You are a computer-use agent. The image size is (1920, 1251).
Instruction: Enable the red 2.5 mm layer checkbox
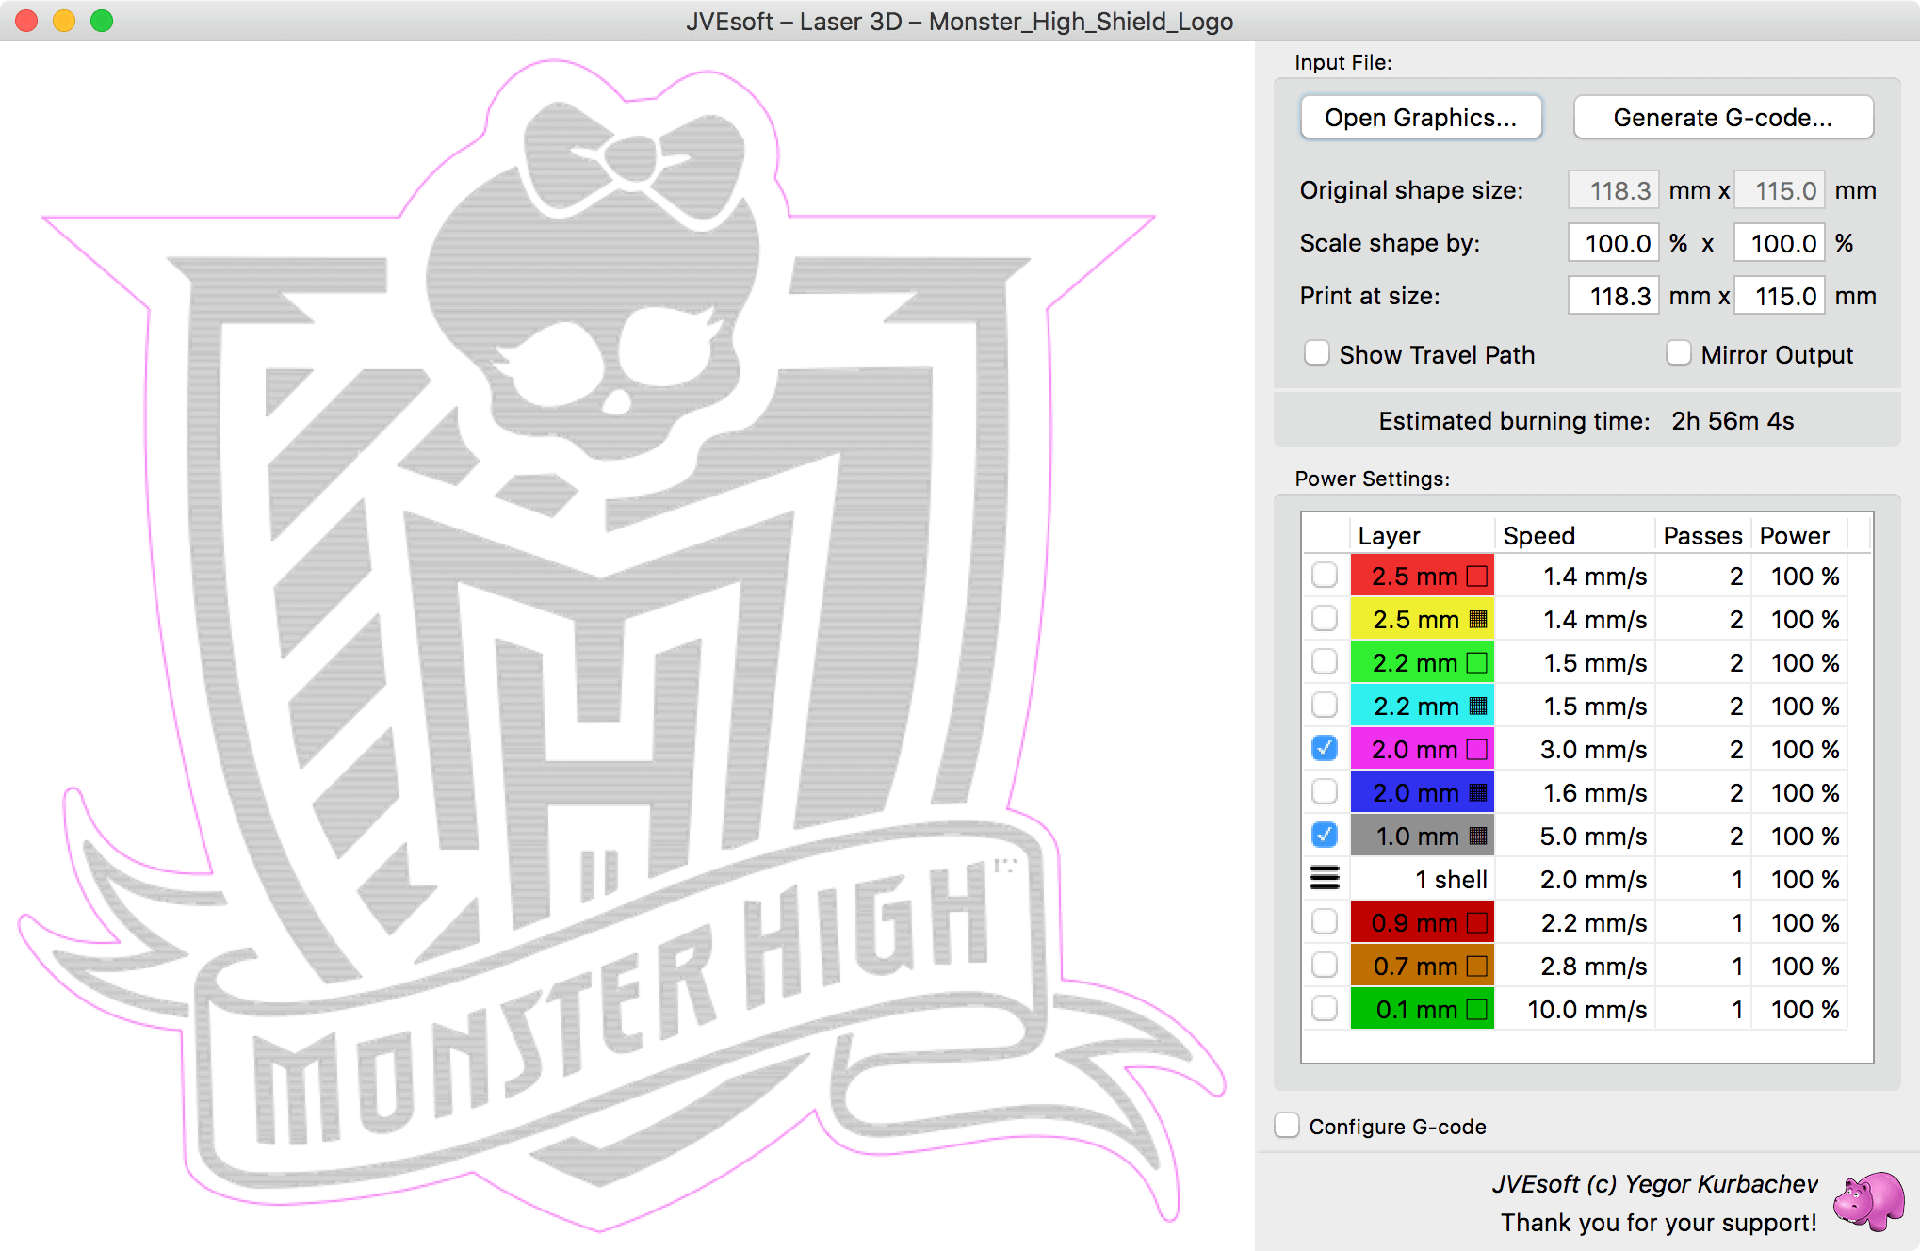point(1324,575)
